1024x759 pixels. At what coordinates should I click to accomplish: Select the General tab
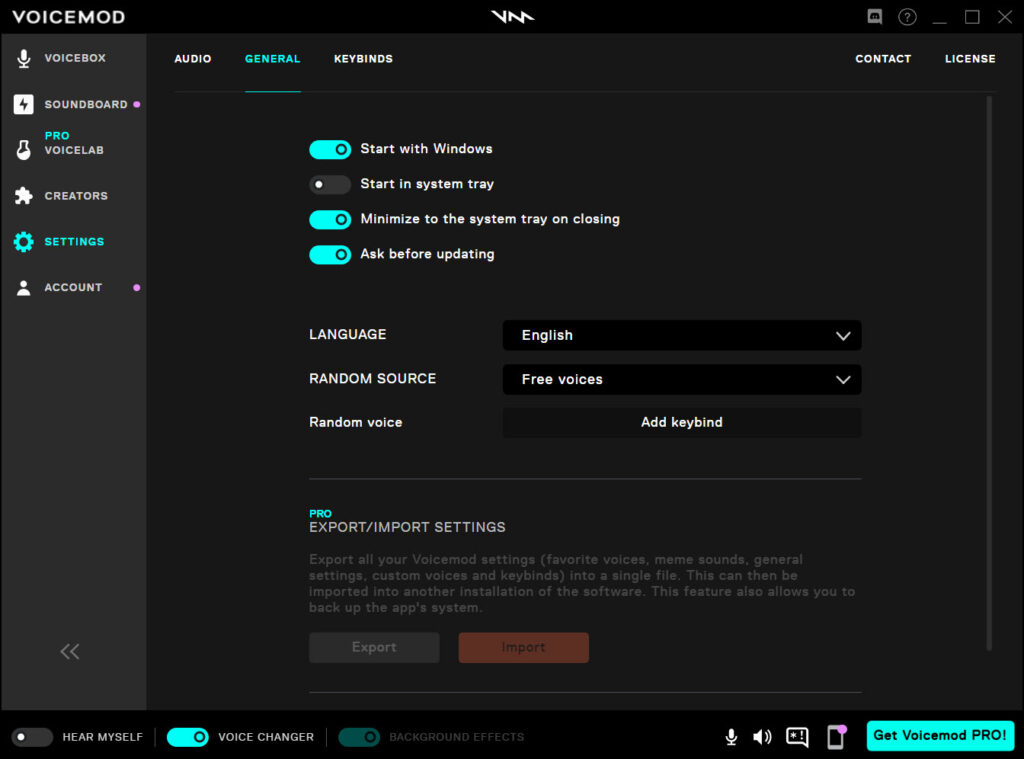pyautogui.click(x=272, y=59)
